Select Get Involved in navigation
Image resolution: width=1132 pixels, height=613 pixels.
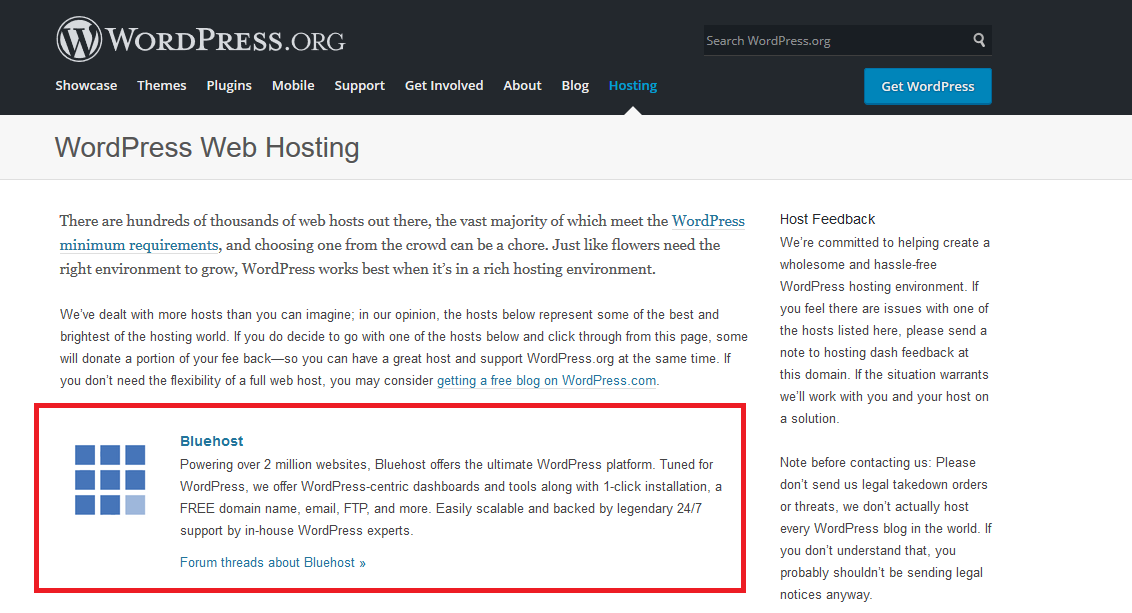[x=444, y=85]
